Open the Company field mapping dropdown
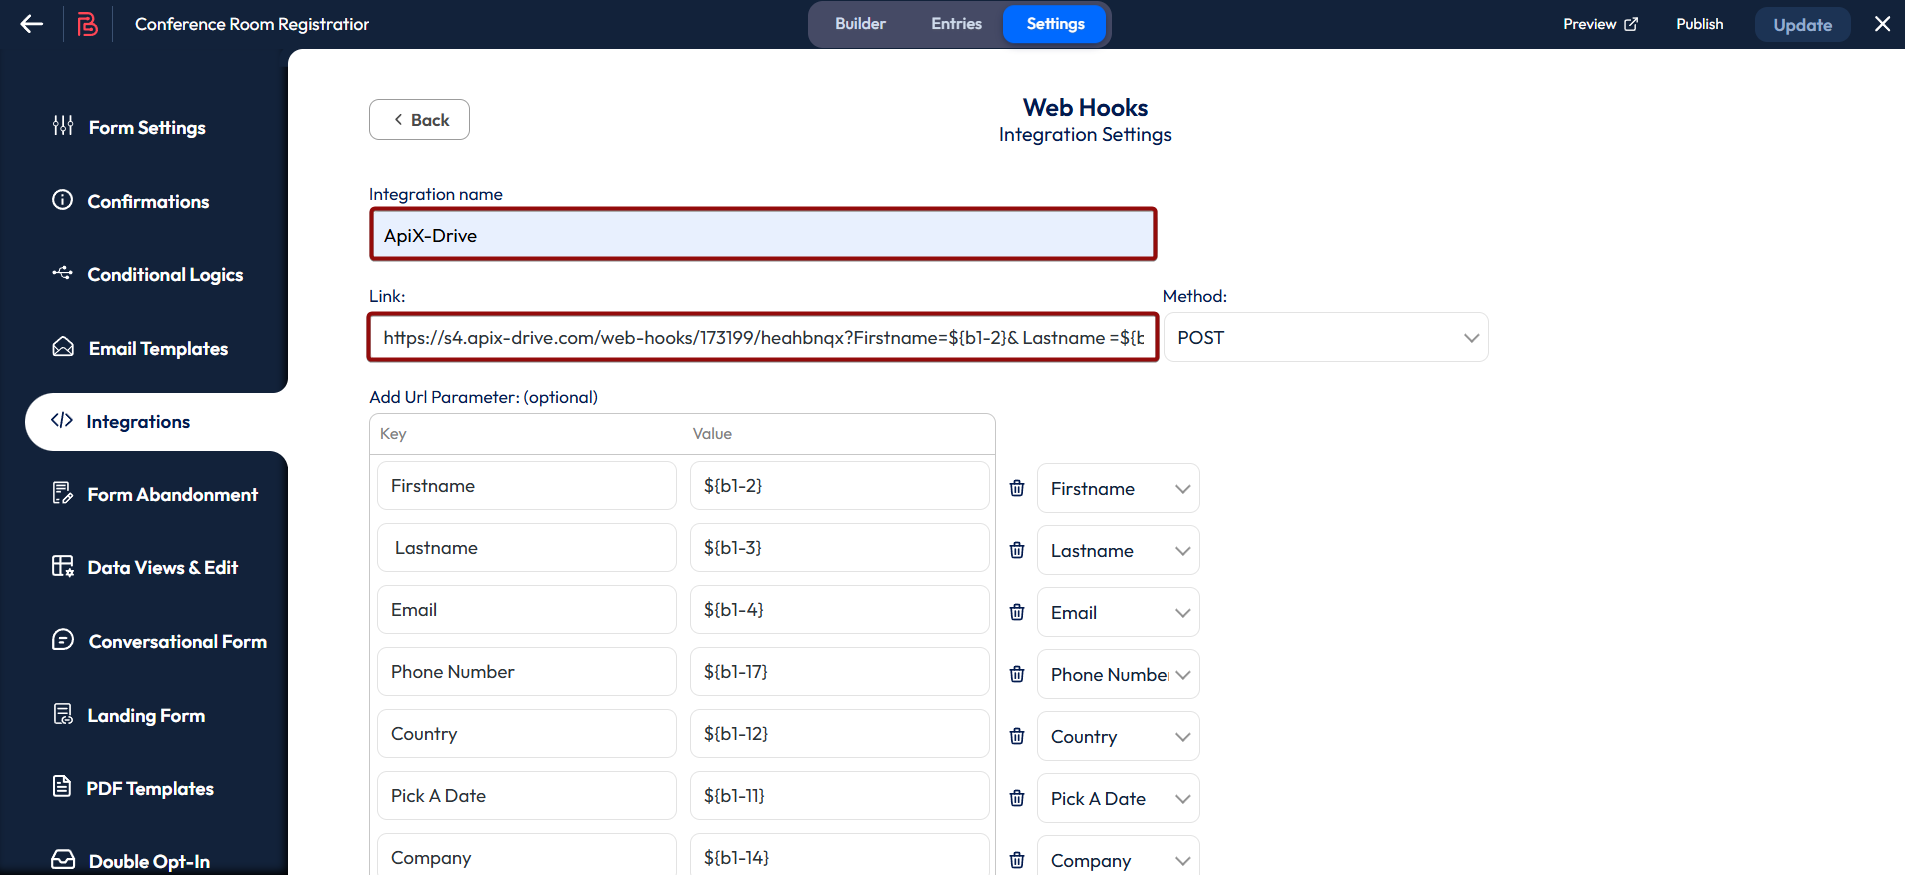The image size is (1905, 875). click(x=1117, y=860)
